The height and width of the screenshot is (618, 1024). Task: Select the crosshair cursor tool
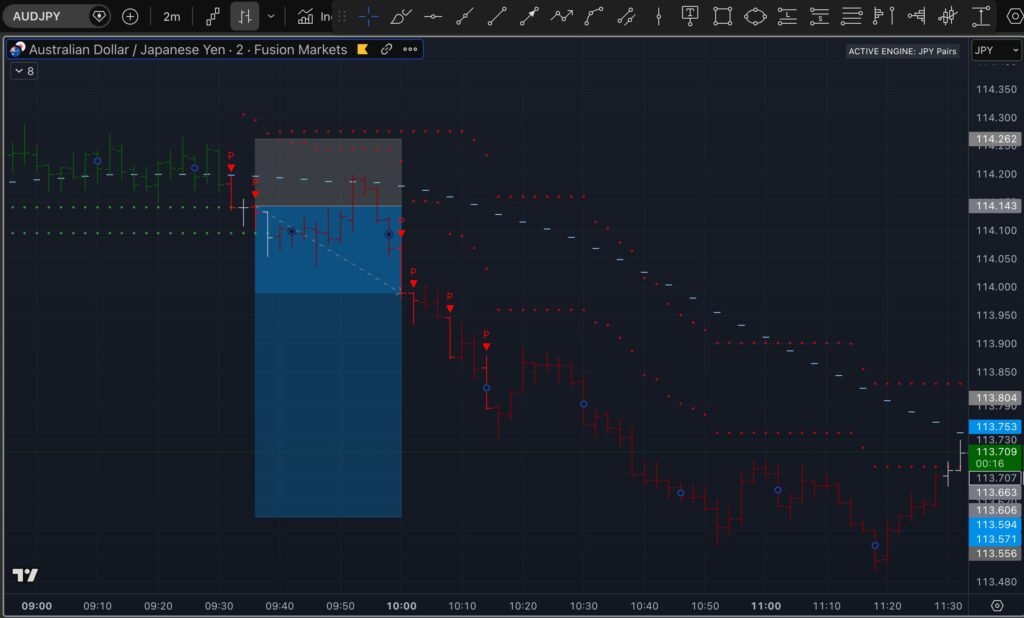pyautogui.click(x=369, y=16)
